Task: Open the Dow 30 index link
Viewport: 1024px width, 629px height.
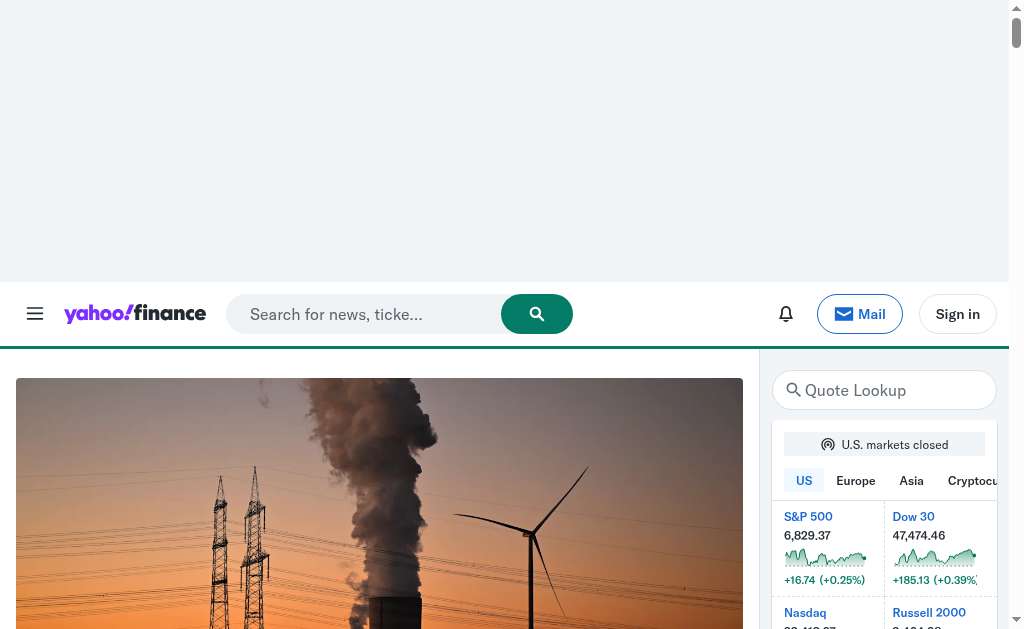Action: pos(913,517)
